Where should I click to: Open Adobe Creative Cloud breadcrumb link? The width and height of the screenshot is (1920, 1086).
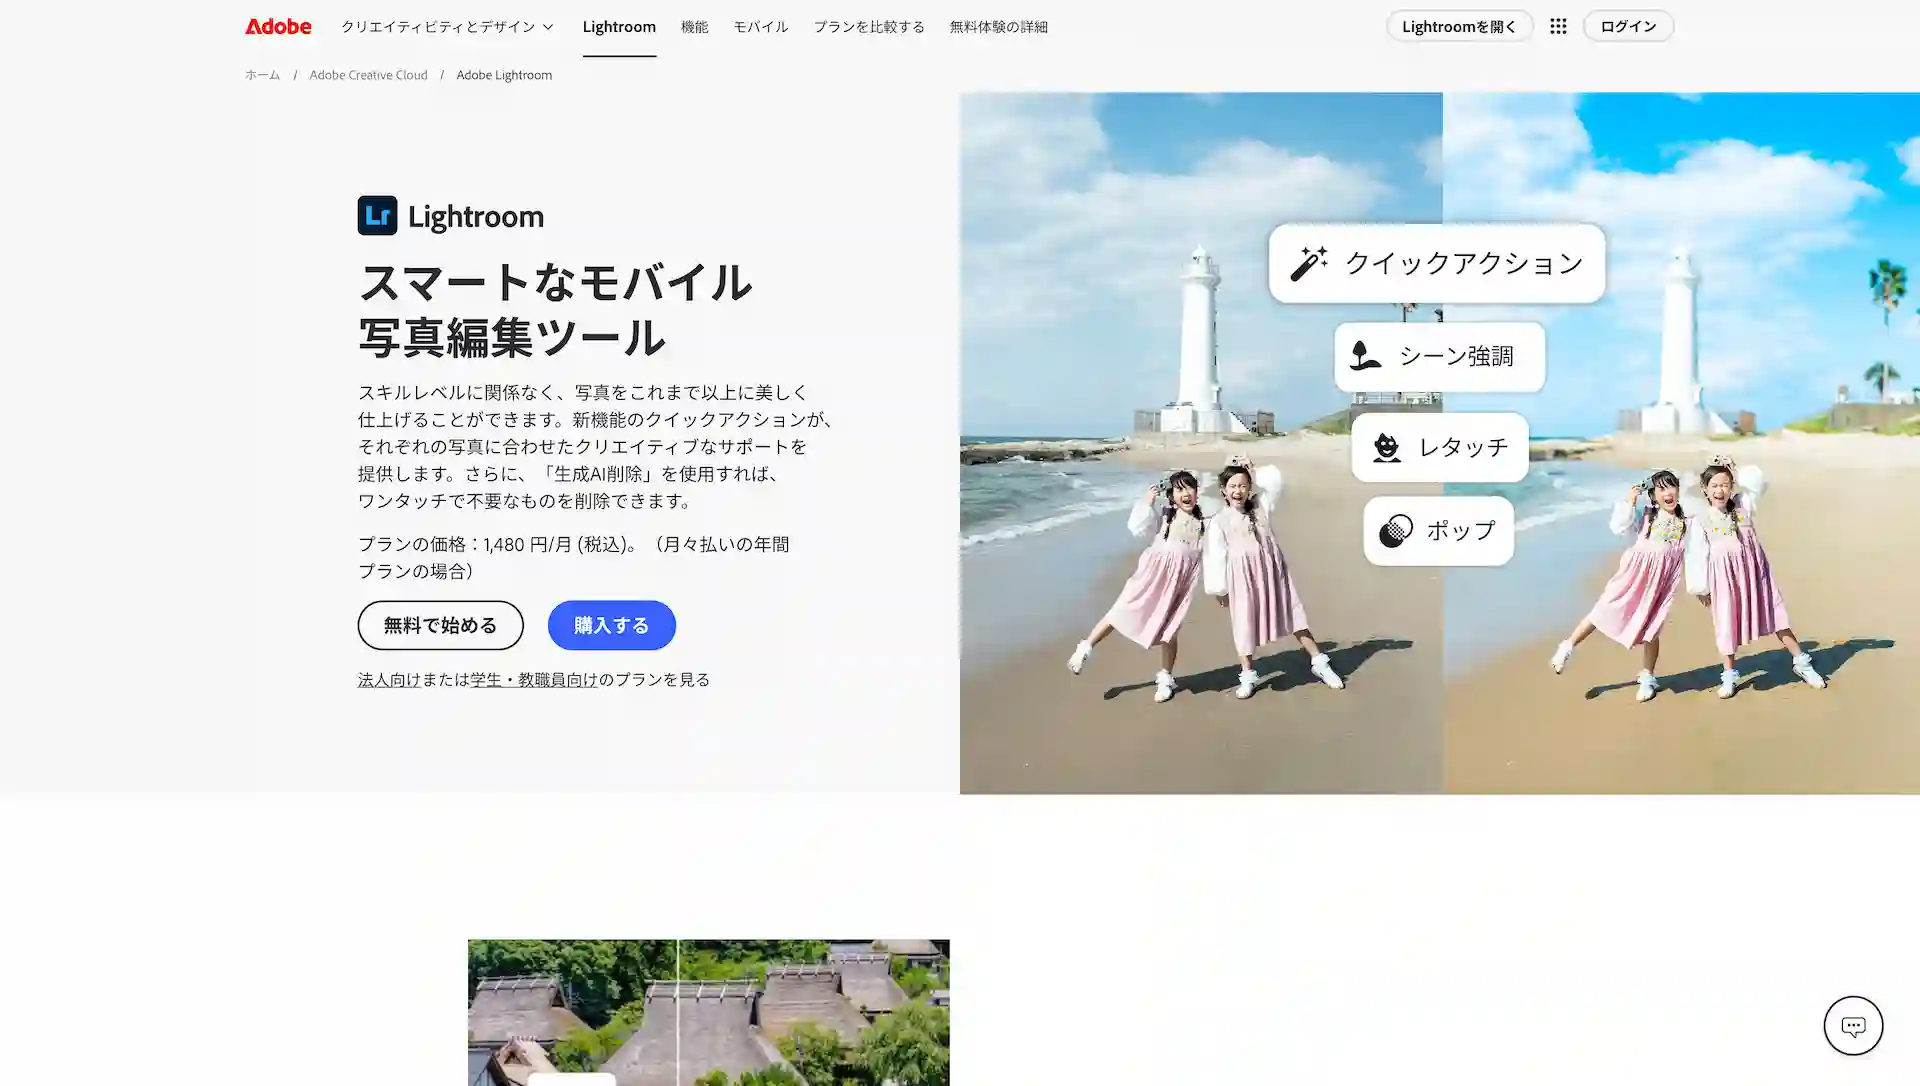pos(368,75)
